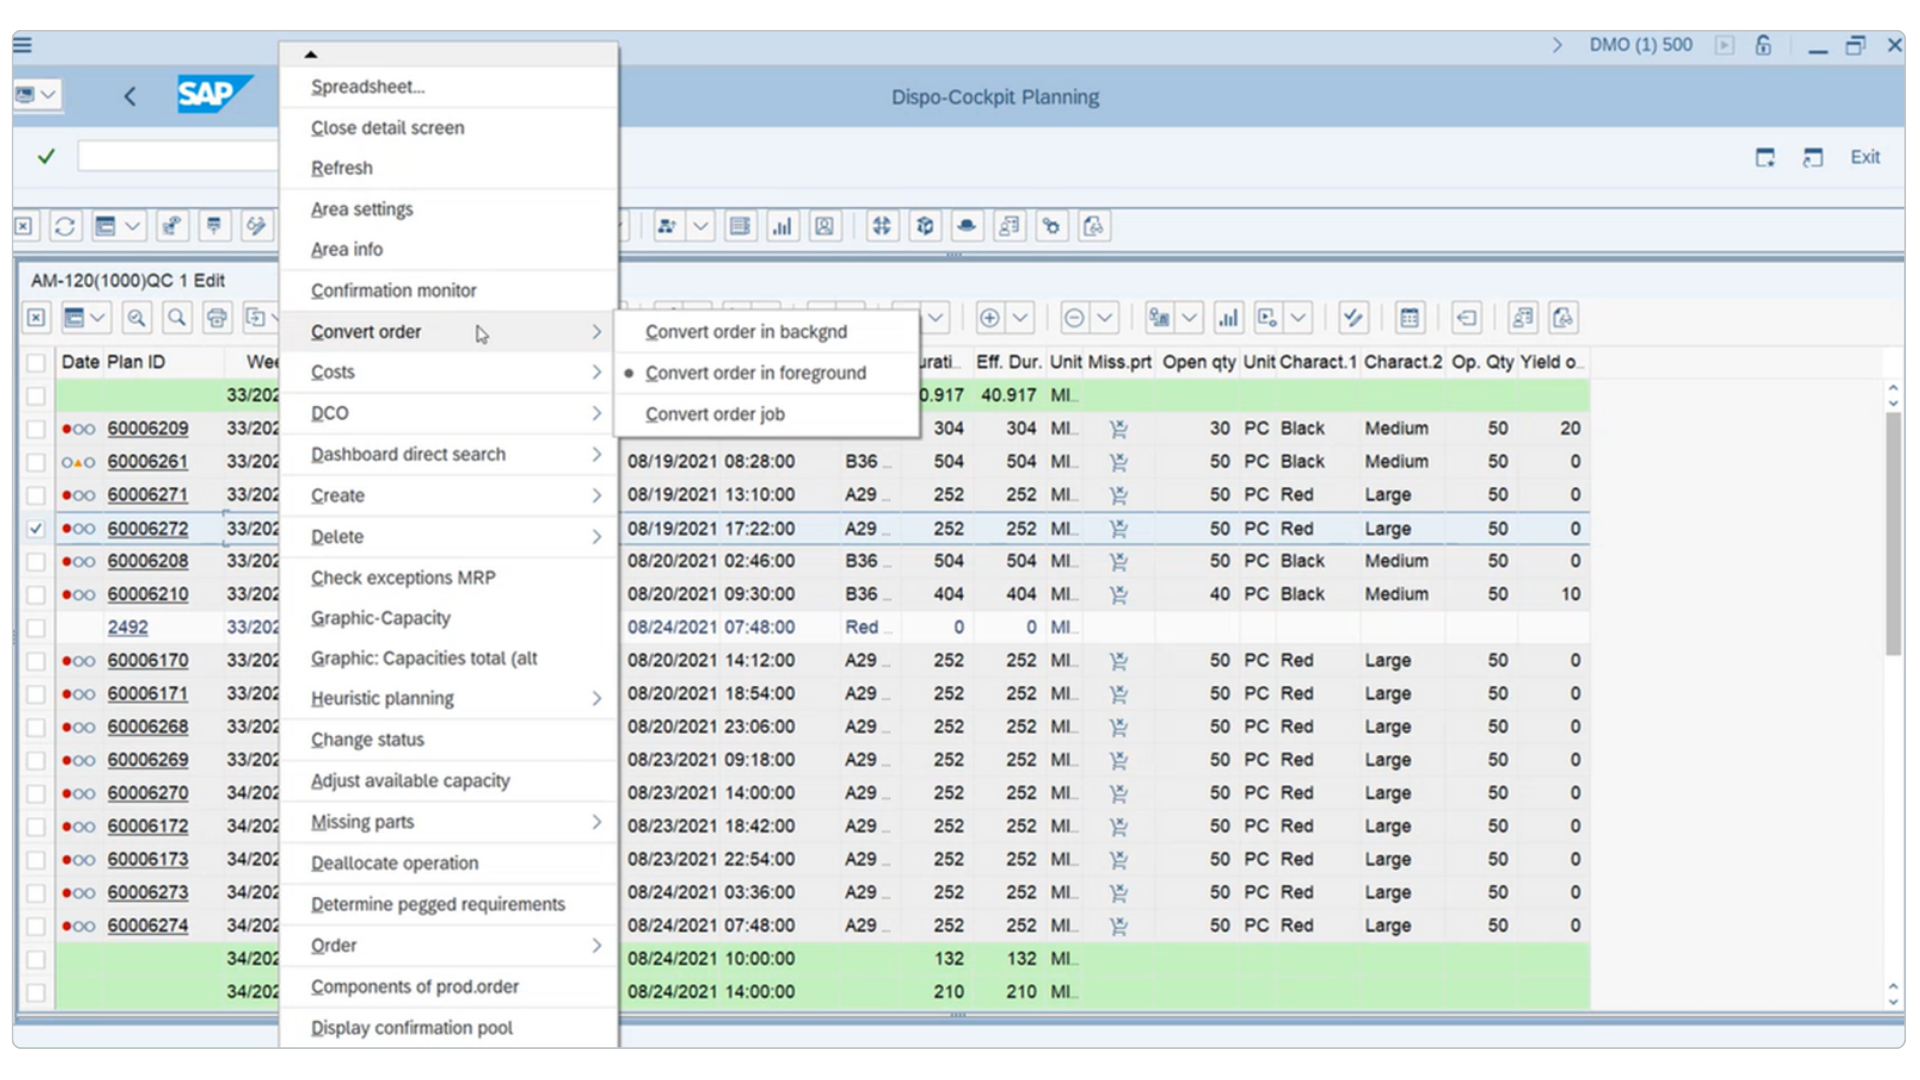1920x1080 pixels.
Task: Open plan 2492 via its link
Action: point(127,627)
